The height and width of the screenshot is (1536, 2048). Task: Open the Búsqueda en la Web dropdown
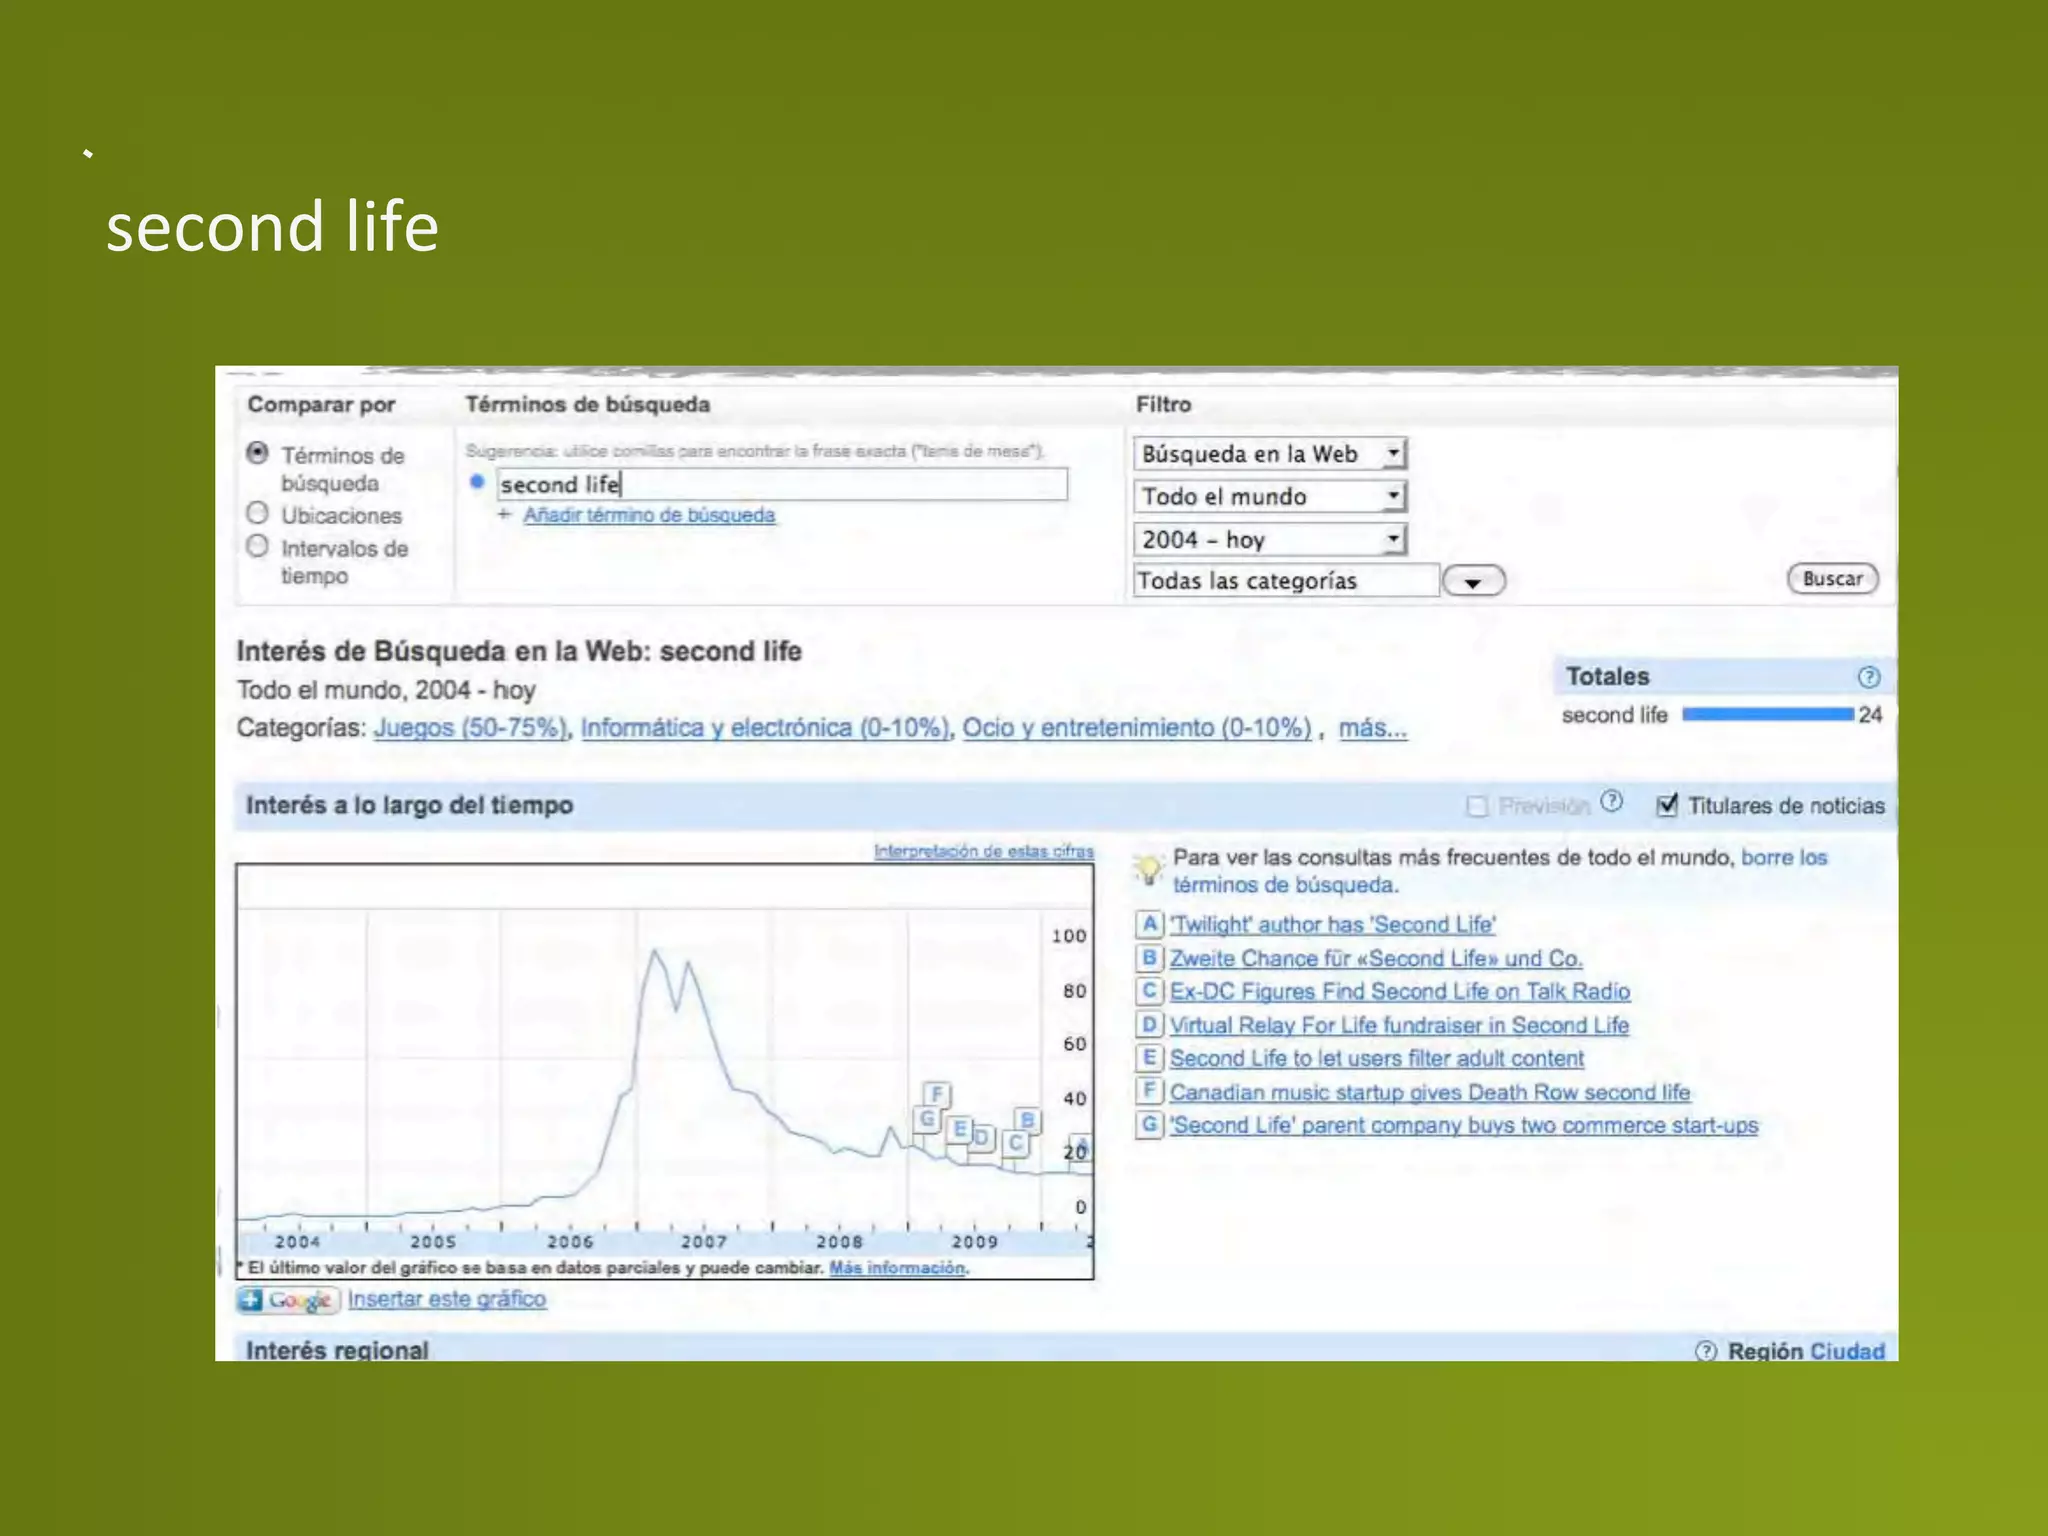(1269, 454)
